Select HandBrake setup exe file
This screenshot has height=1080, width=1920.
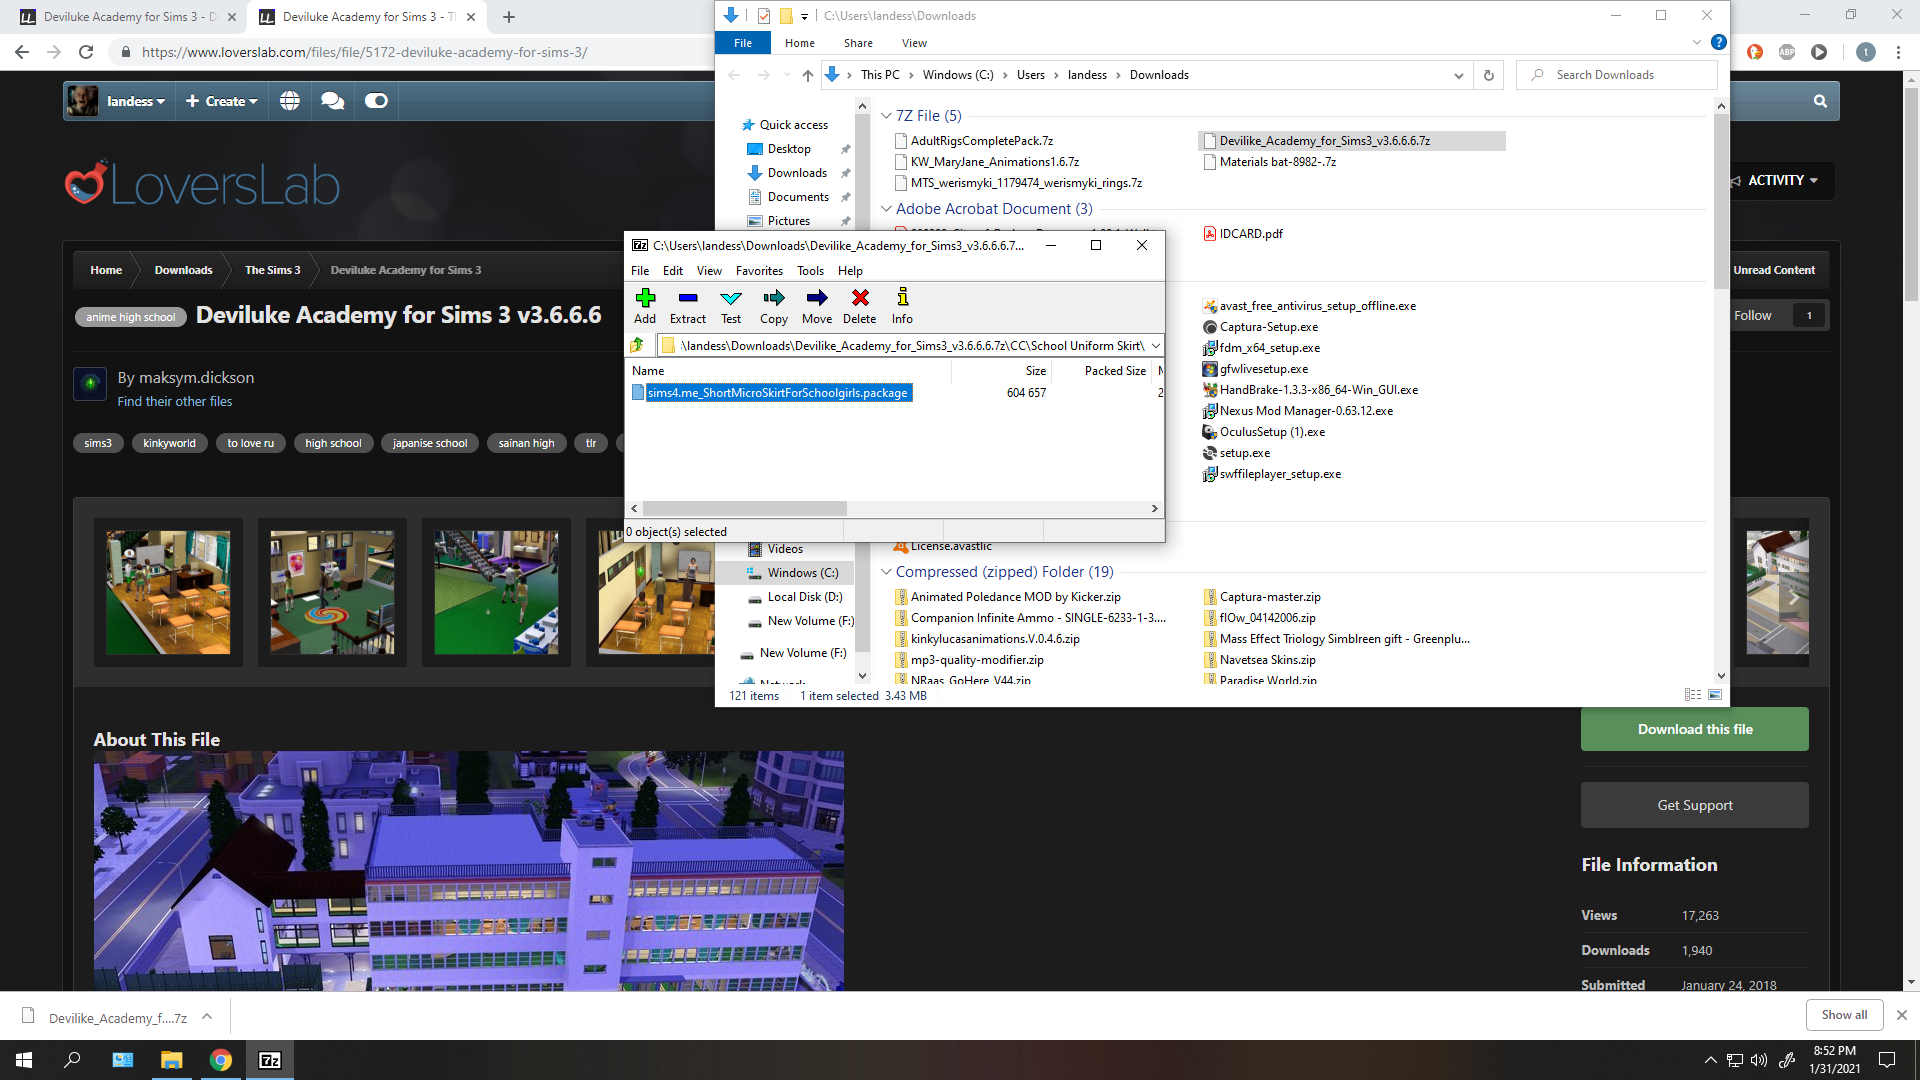tap(1310, 390)
